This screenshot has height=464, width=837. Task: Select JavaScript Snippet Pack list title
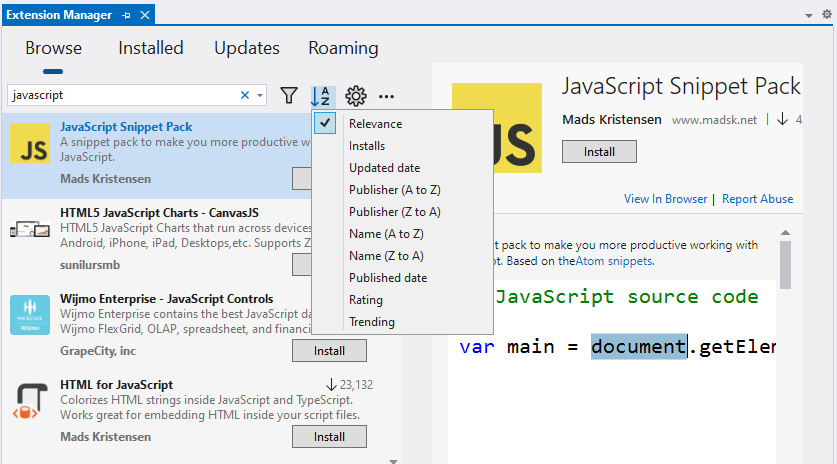coord(126,127)
